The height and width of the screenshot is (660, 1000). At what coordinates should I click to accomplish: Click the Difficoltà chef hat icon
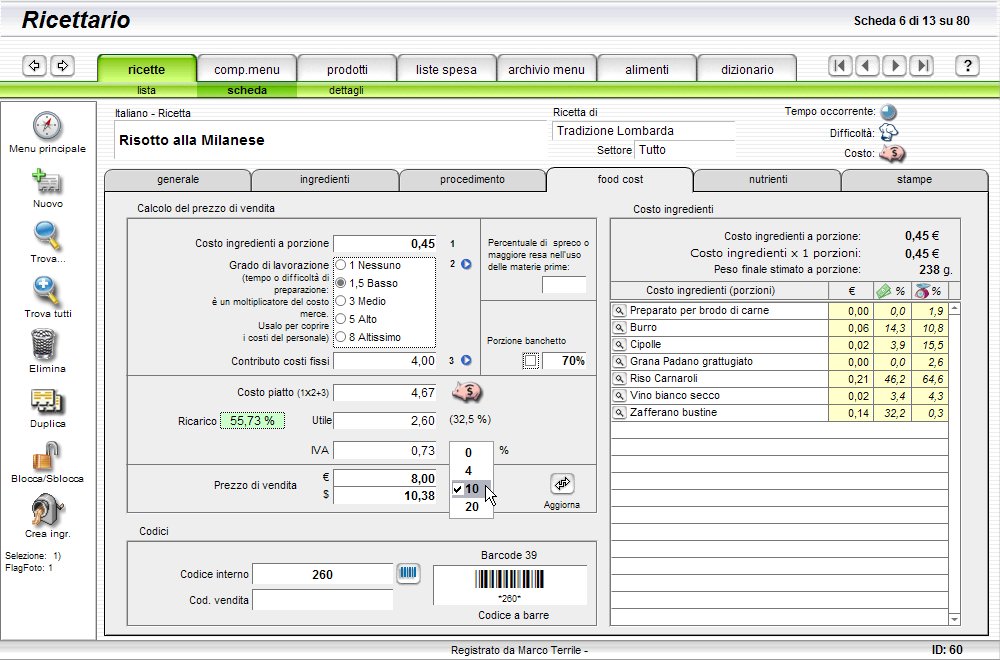coord(888,133)
